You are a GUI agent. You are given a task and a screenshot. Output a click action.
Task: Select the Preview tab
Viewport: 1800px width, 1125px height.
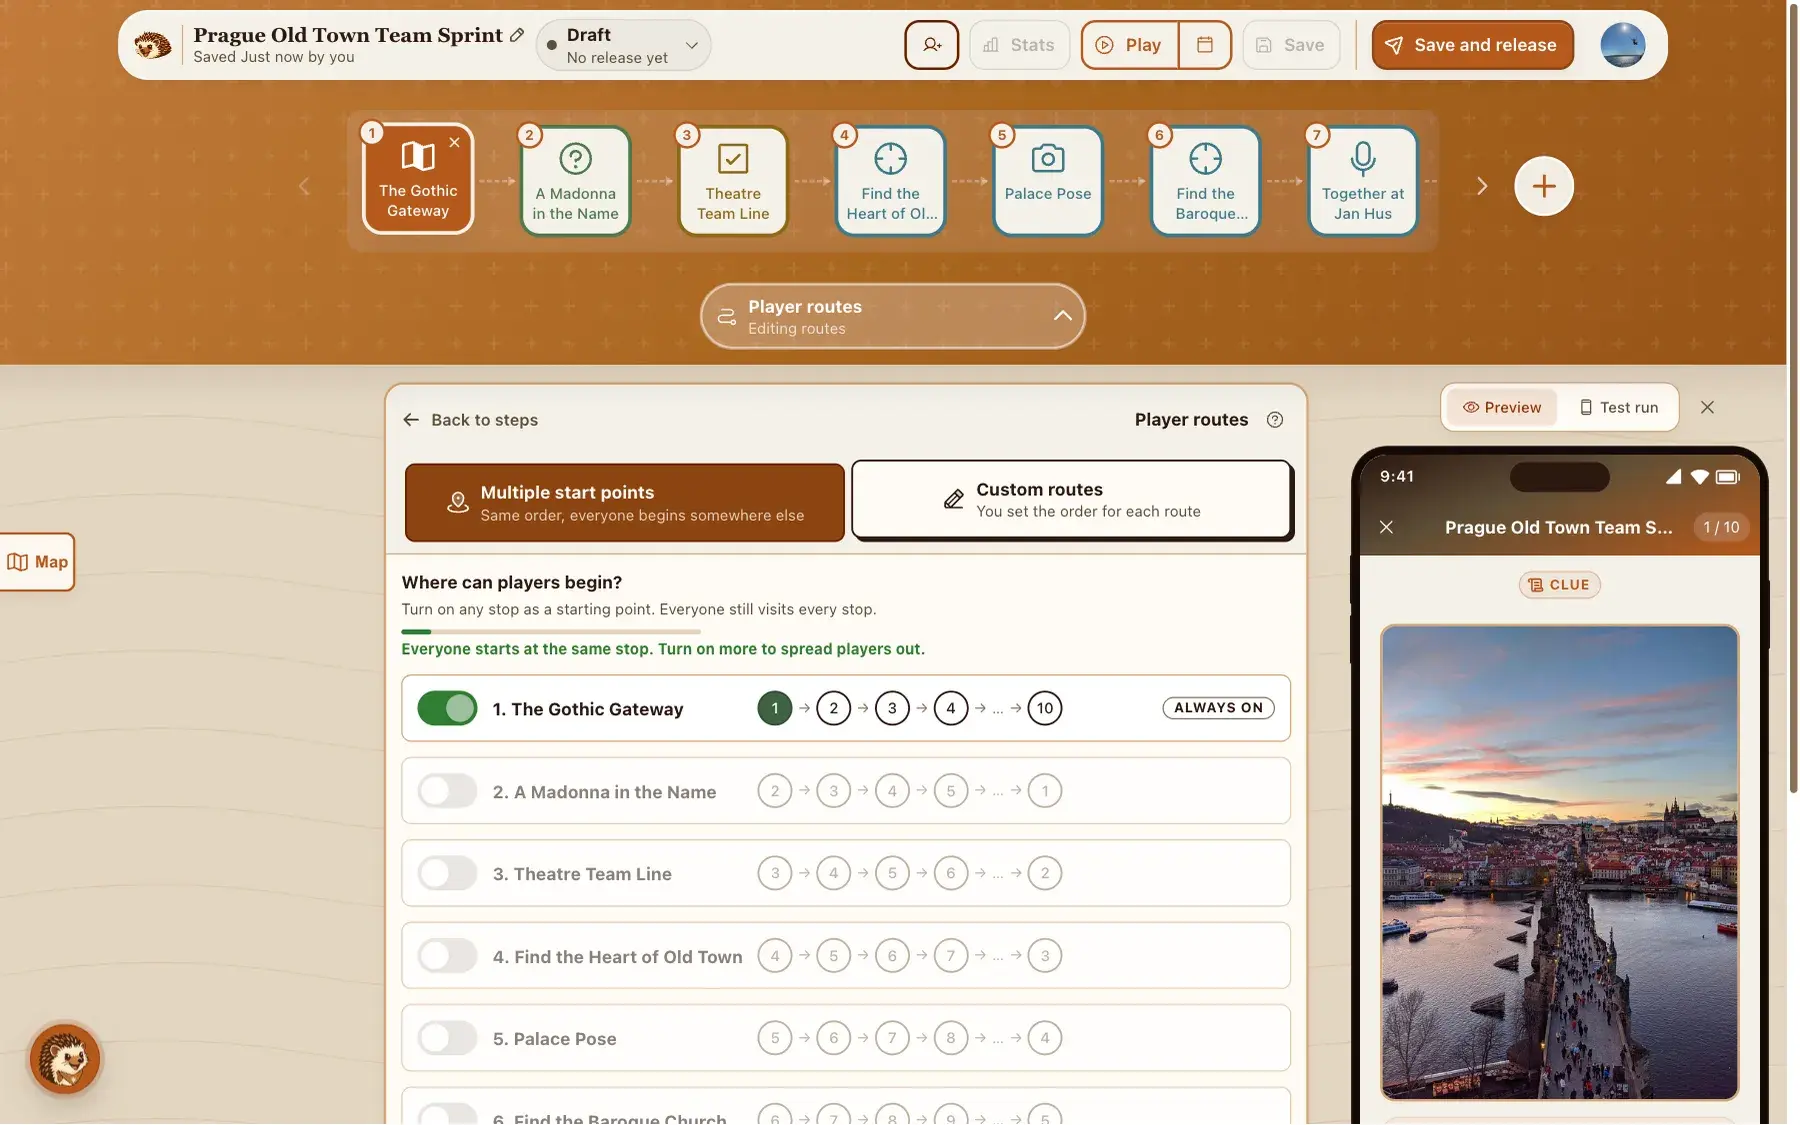(x=1501, y=407)
